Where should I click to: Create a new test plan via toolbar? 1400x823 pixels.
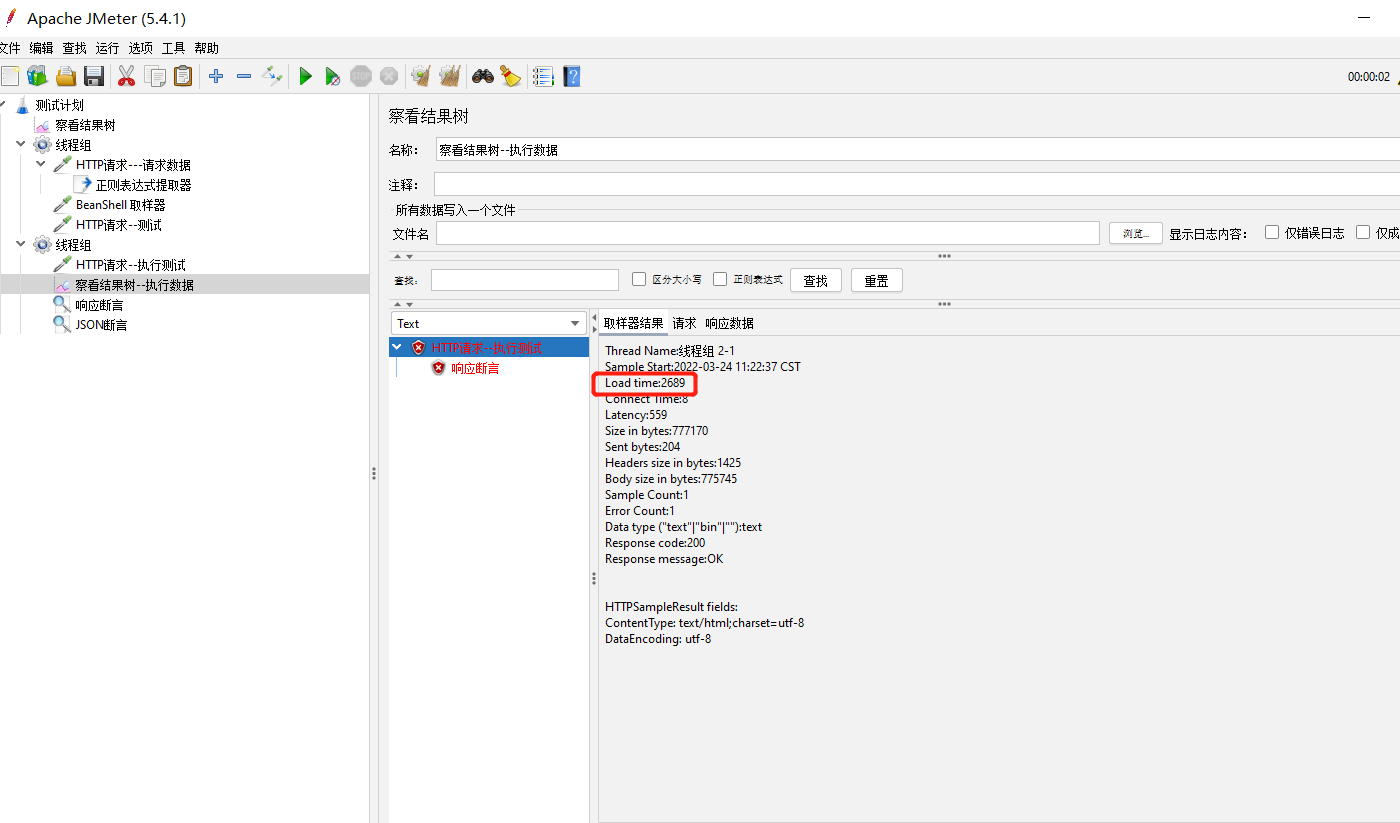[9, 76]
